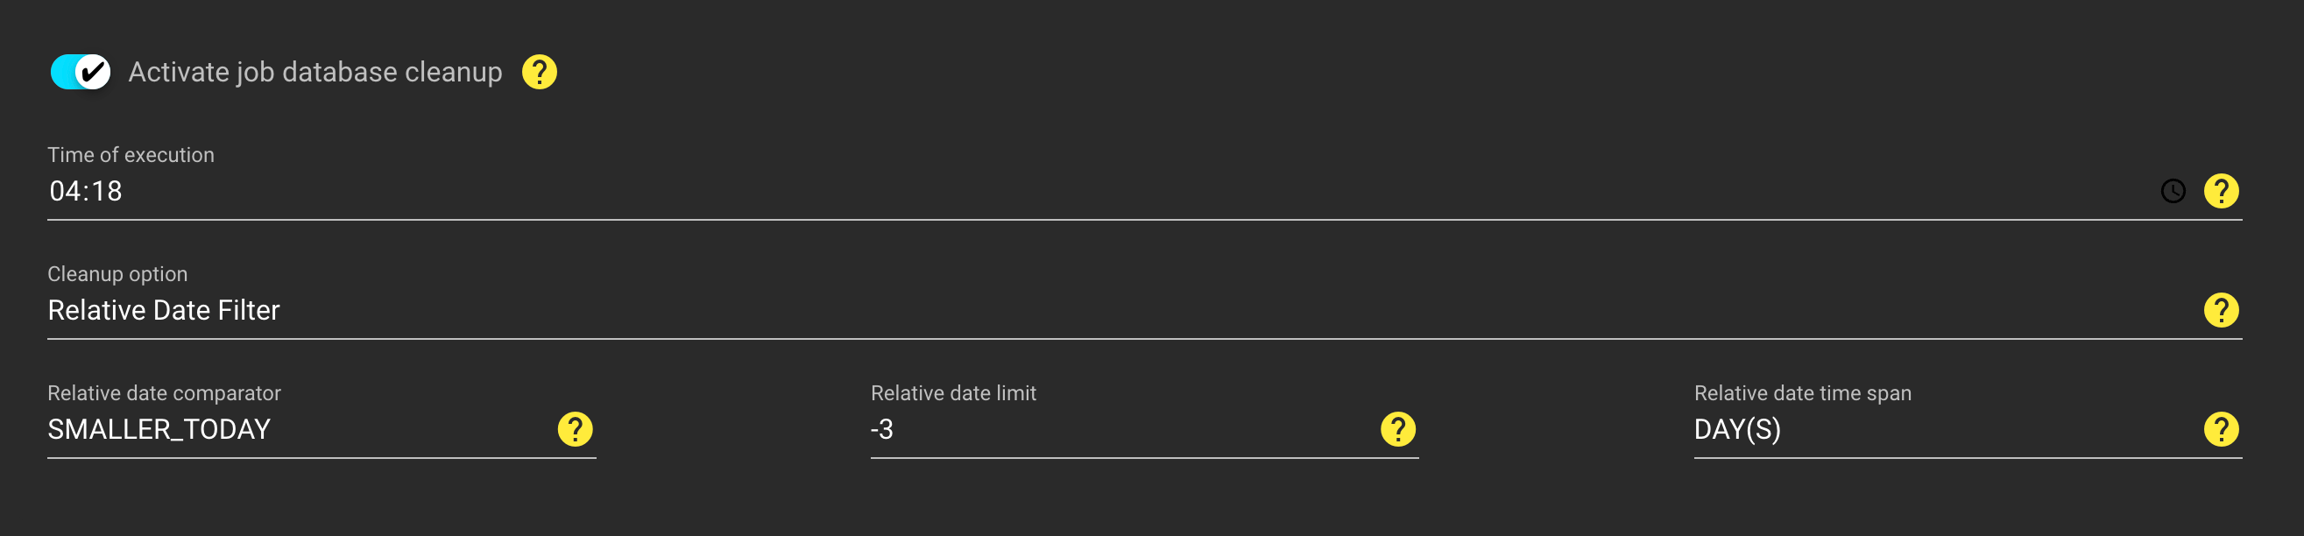Show help for Cleanup option
Viewport: 2304px width, 536px height.
tap(2221, 310)
